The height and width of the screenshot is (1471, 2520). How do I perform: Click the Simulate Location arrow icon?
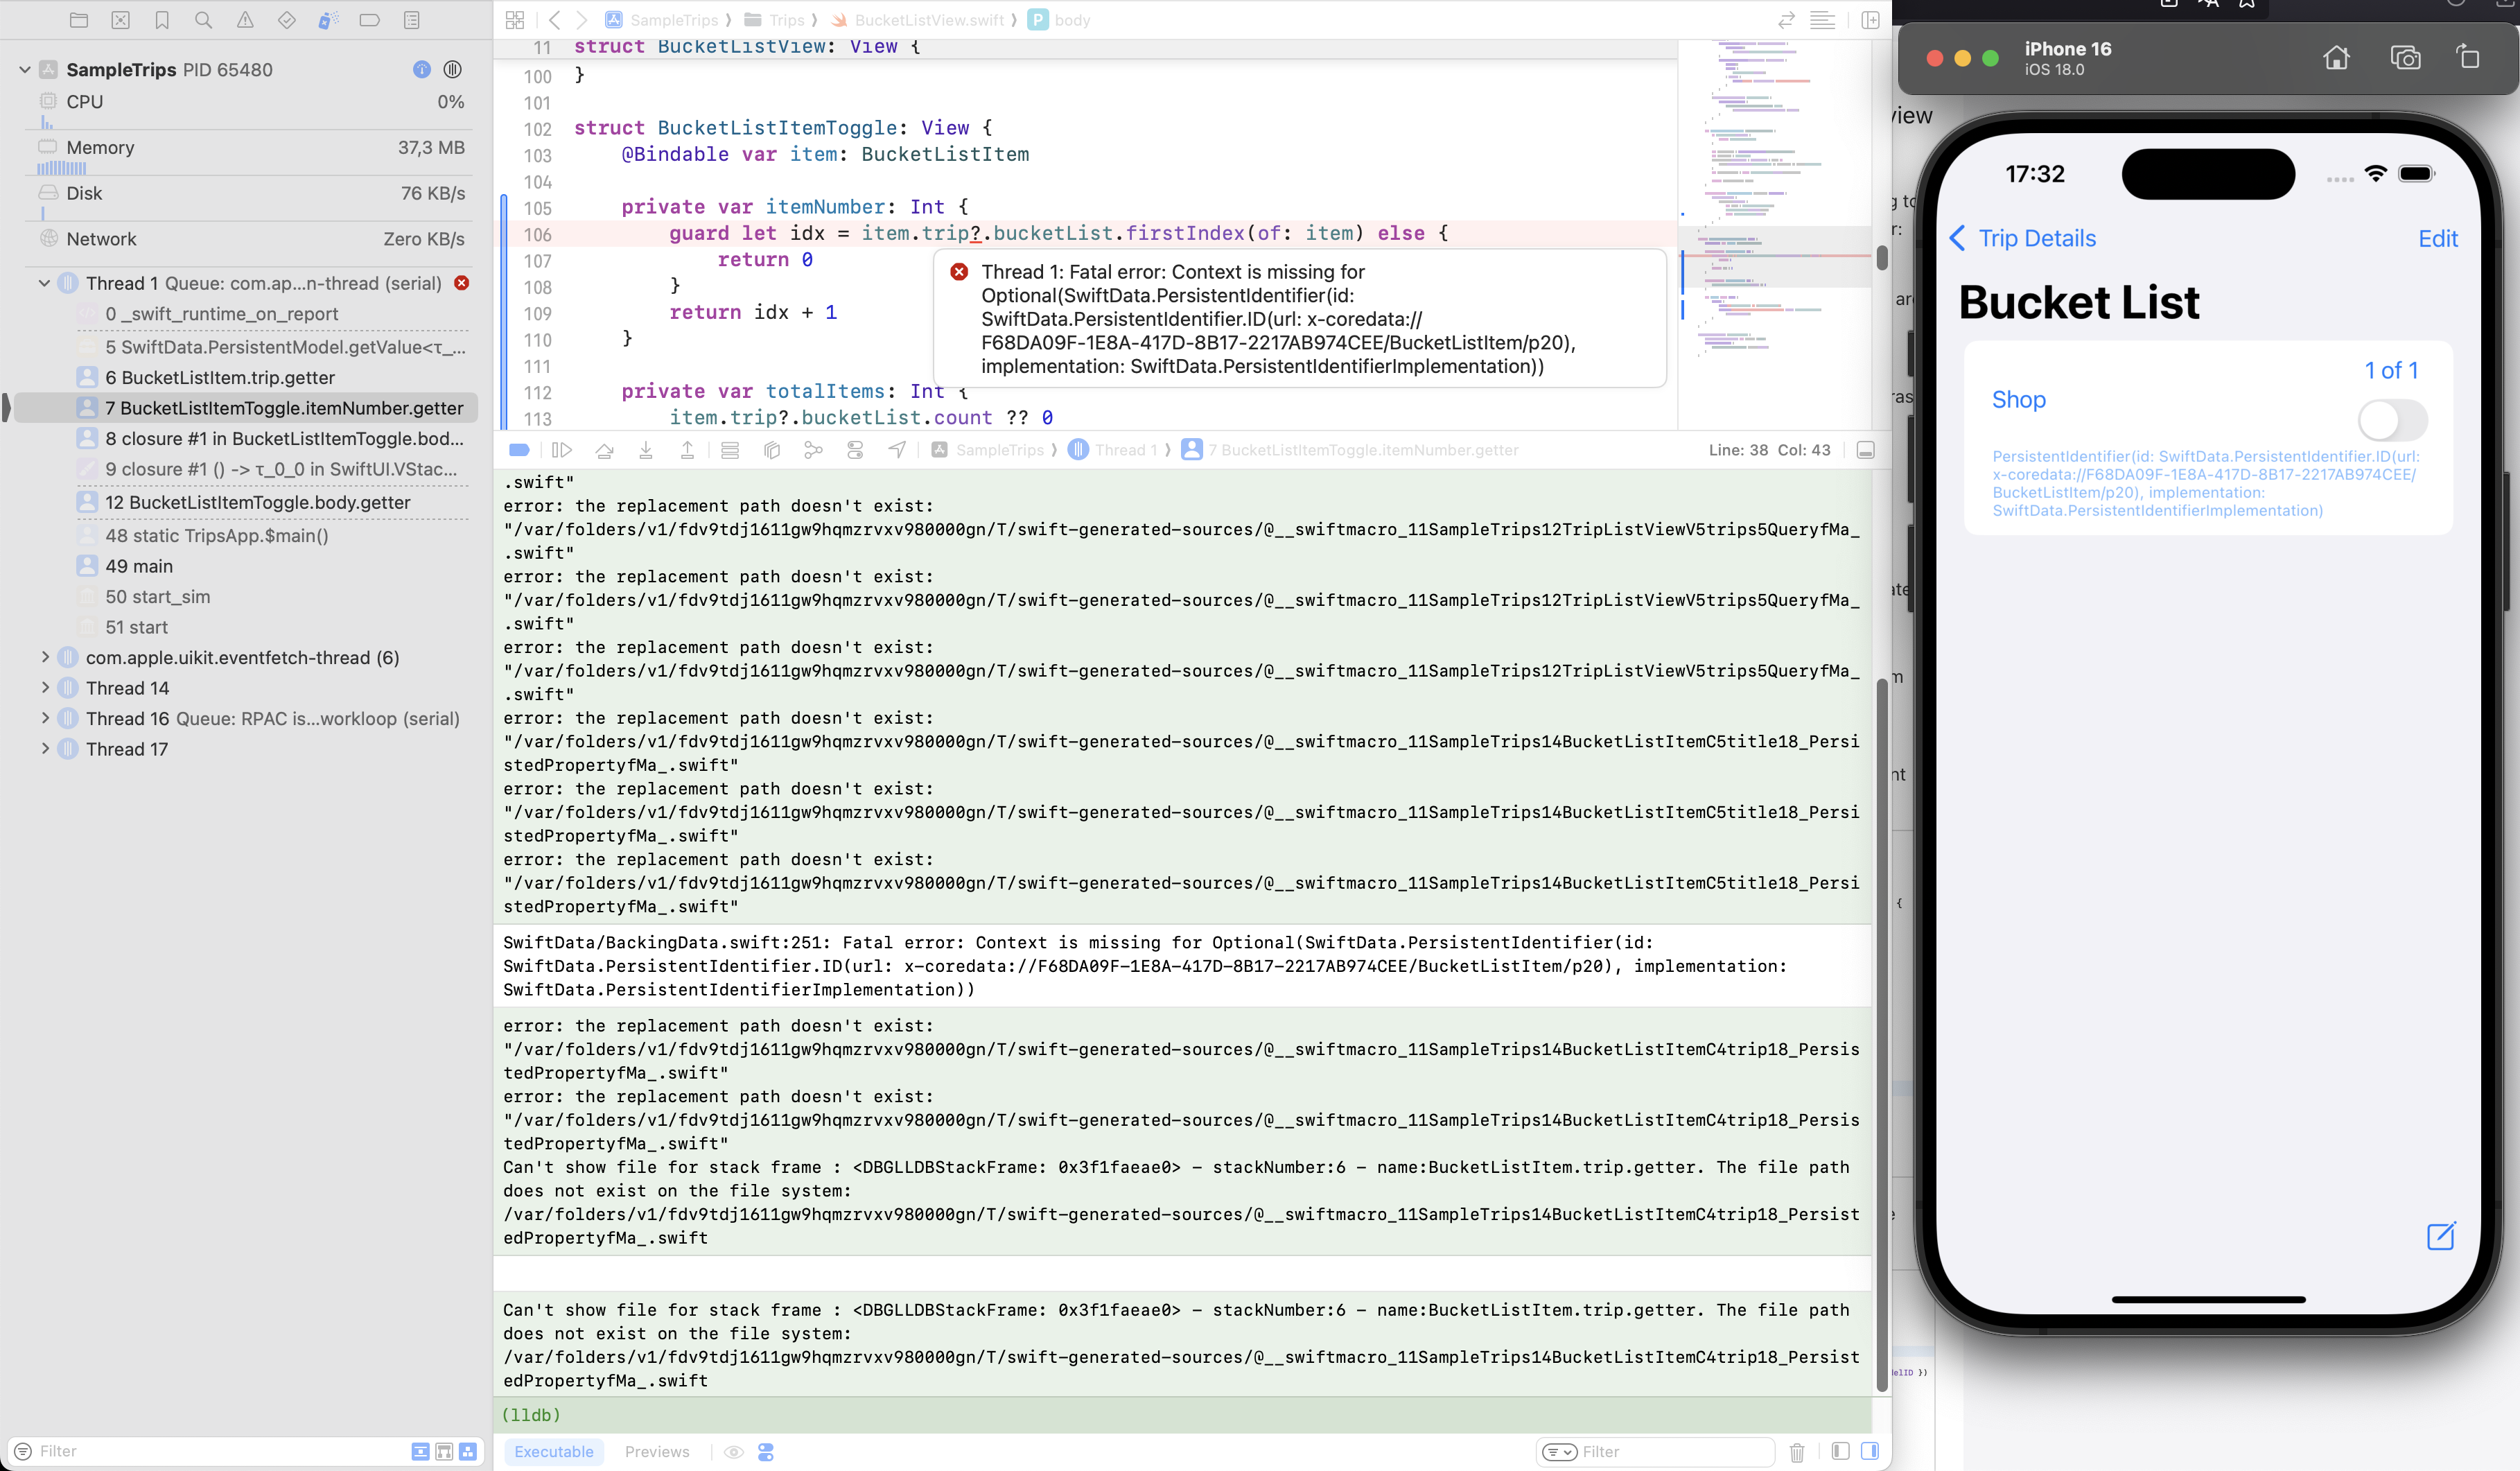click(897, 450)
